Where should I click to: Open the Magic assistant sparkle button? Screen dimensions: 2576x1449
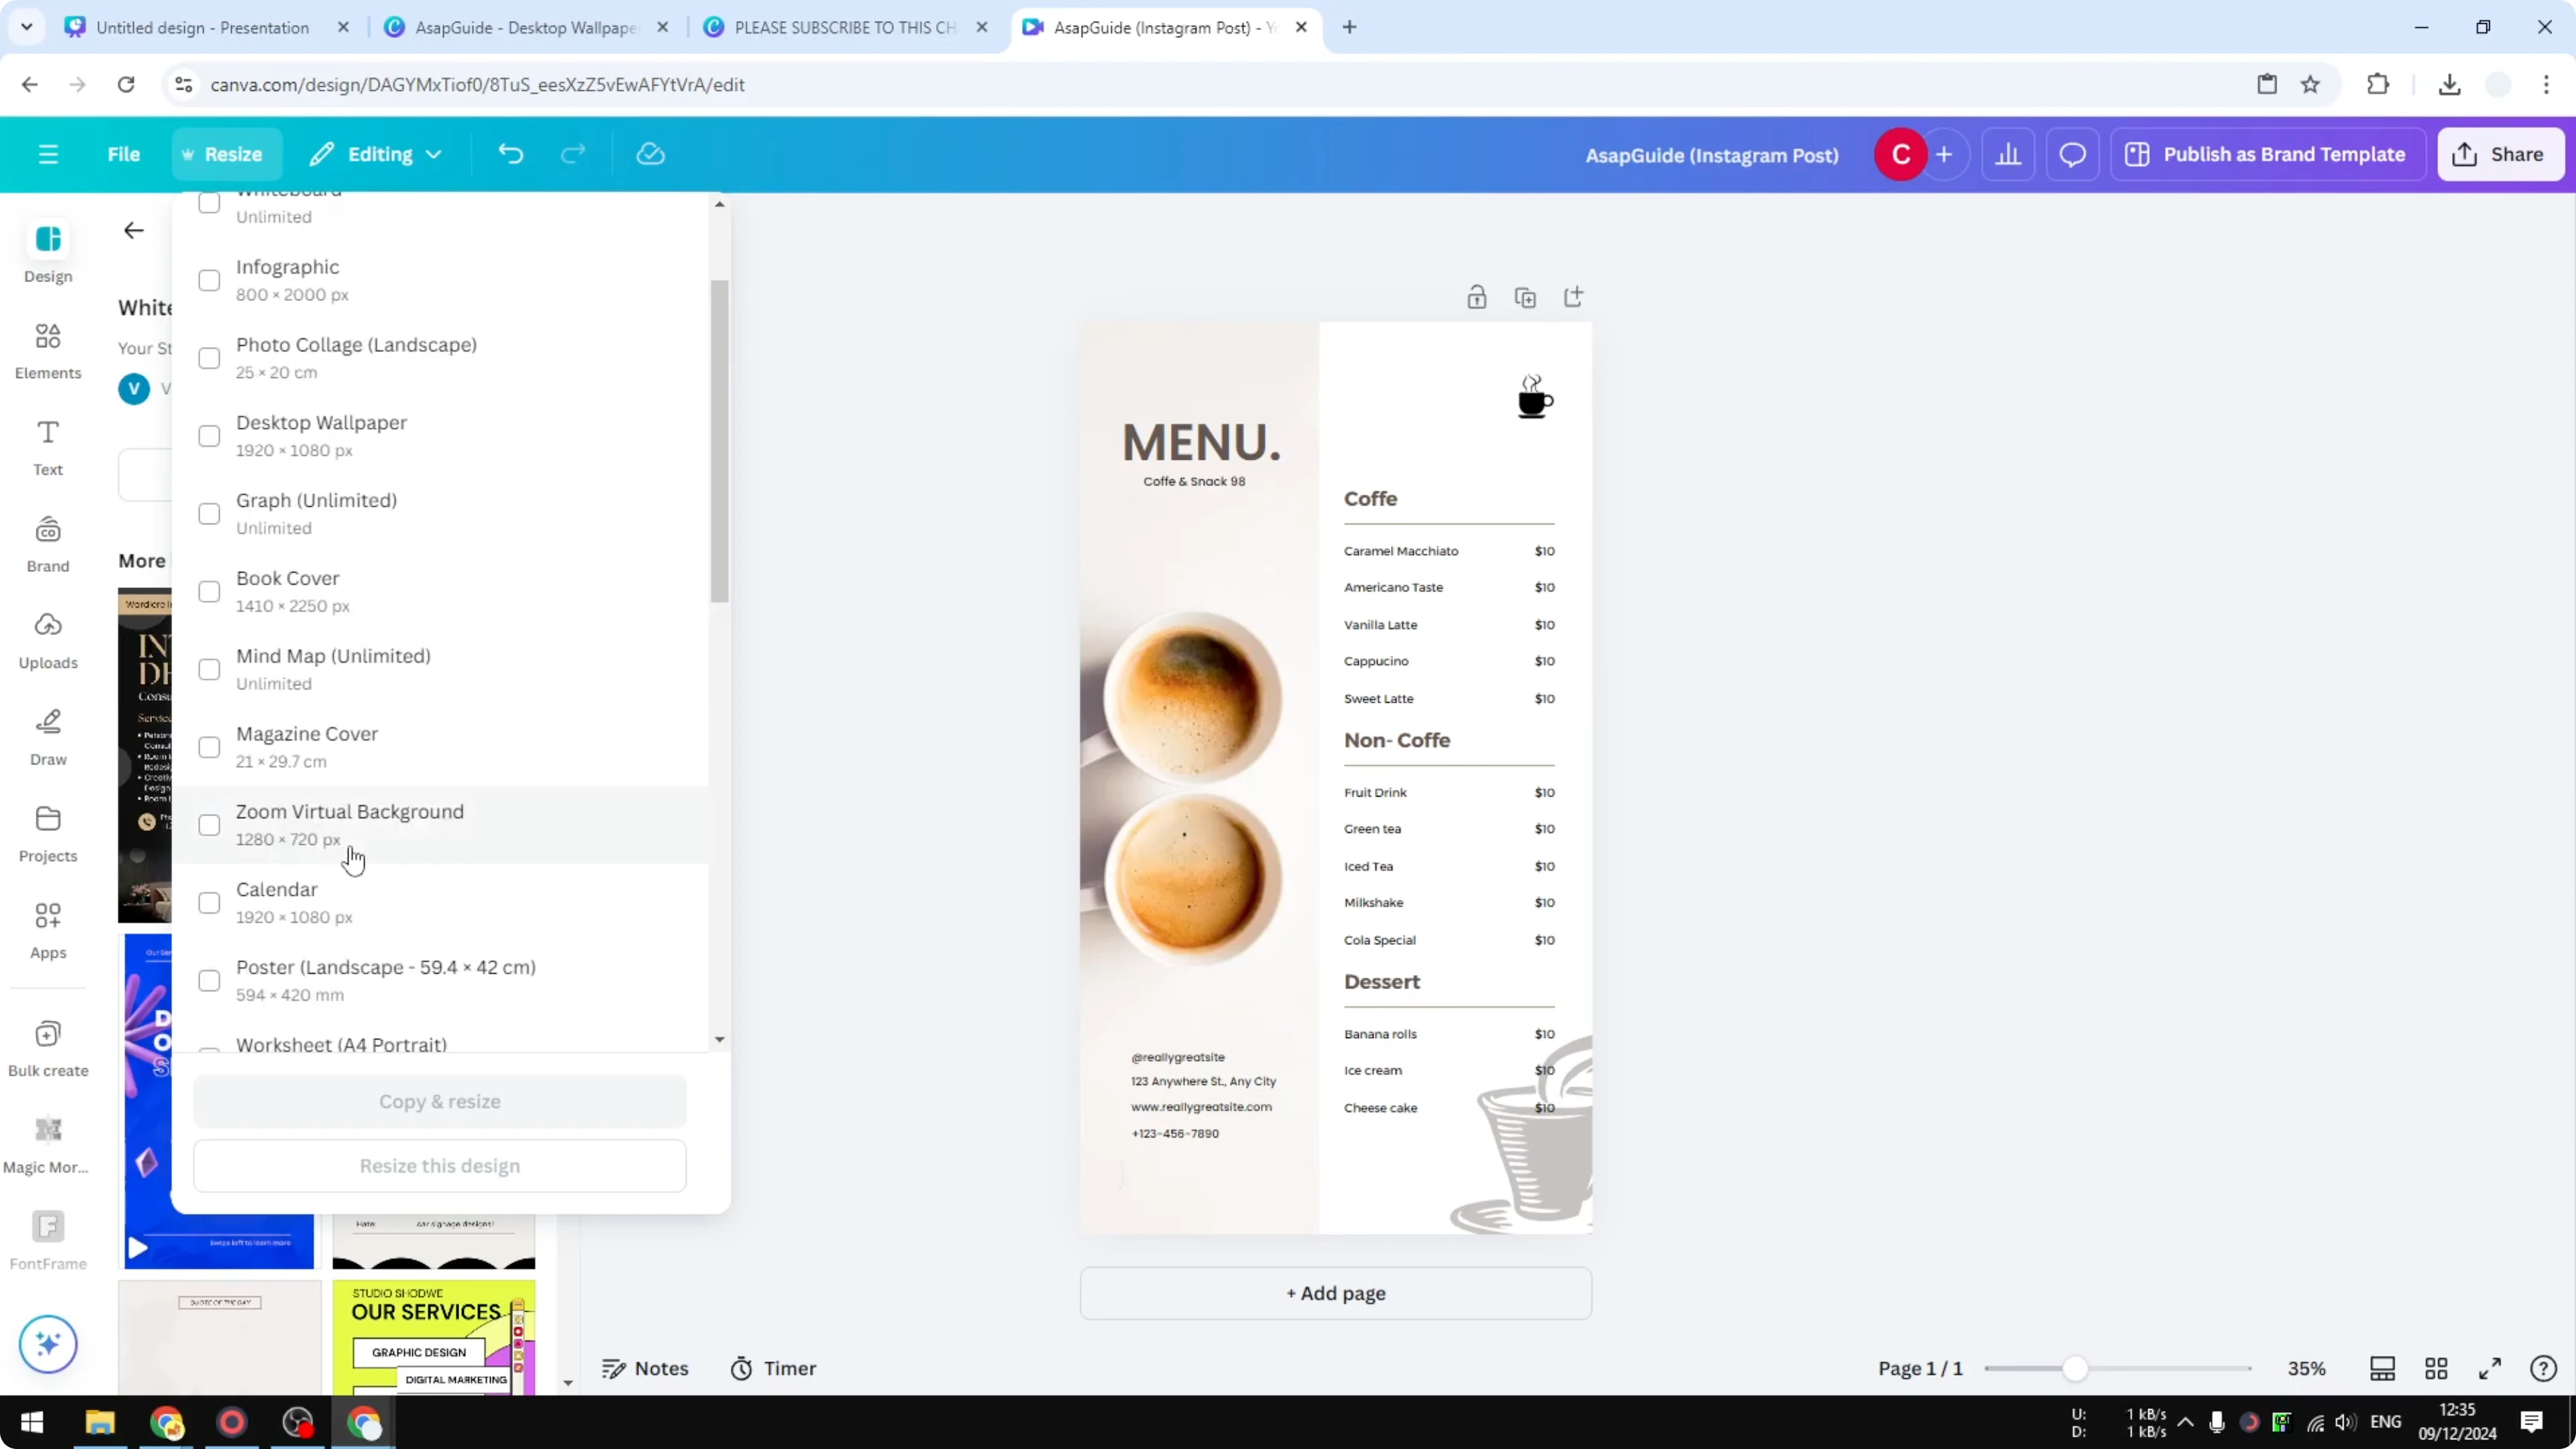pos(48,1343)
